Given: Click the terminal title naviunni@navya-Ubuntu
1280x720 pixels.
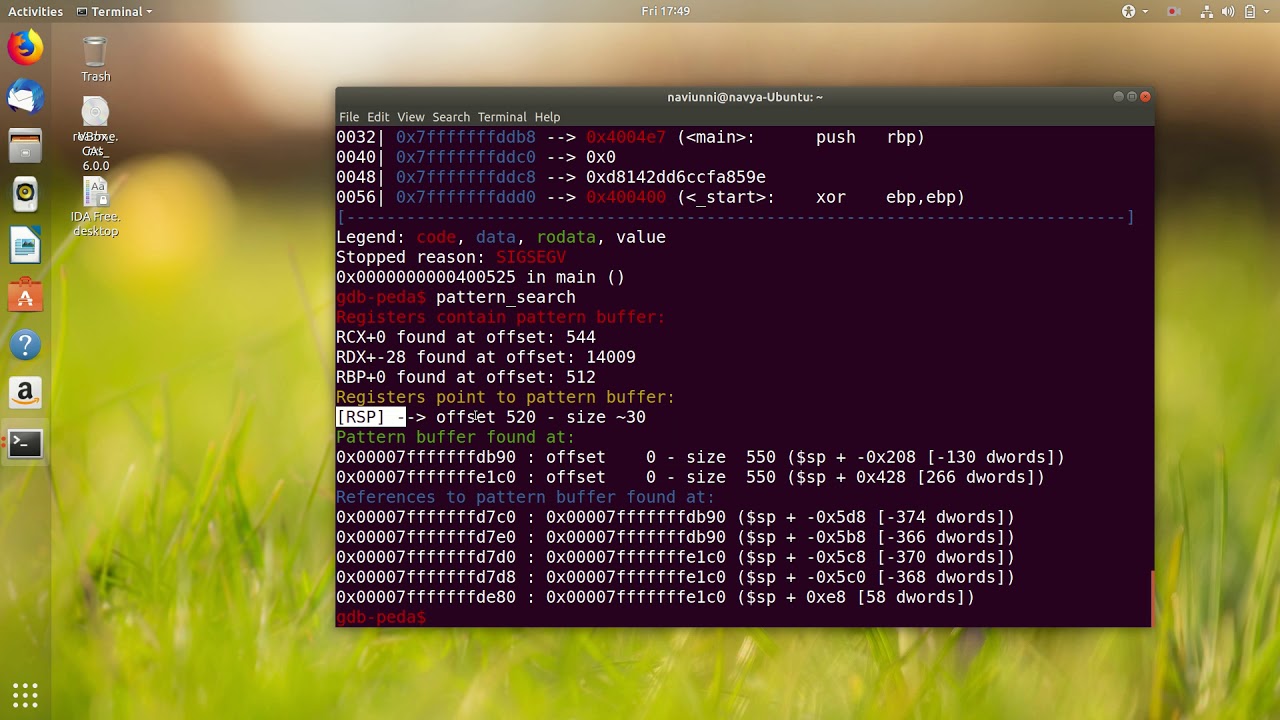Looking at the screenshot, I should [745, 97].
